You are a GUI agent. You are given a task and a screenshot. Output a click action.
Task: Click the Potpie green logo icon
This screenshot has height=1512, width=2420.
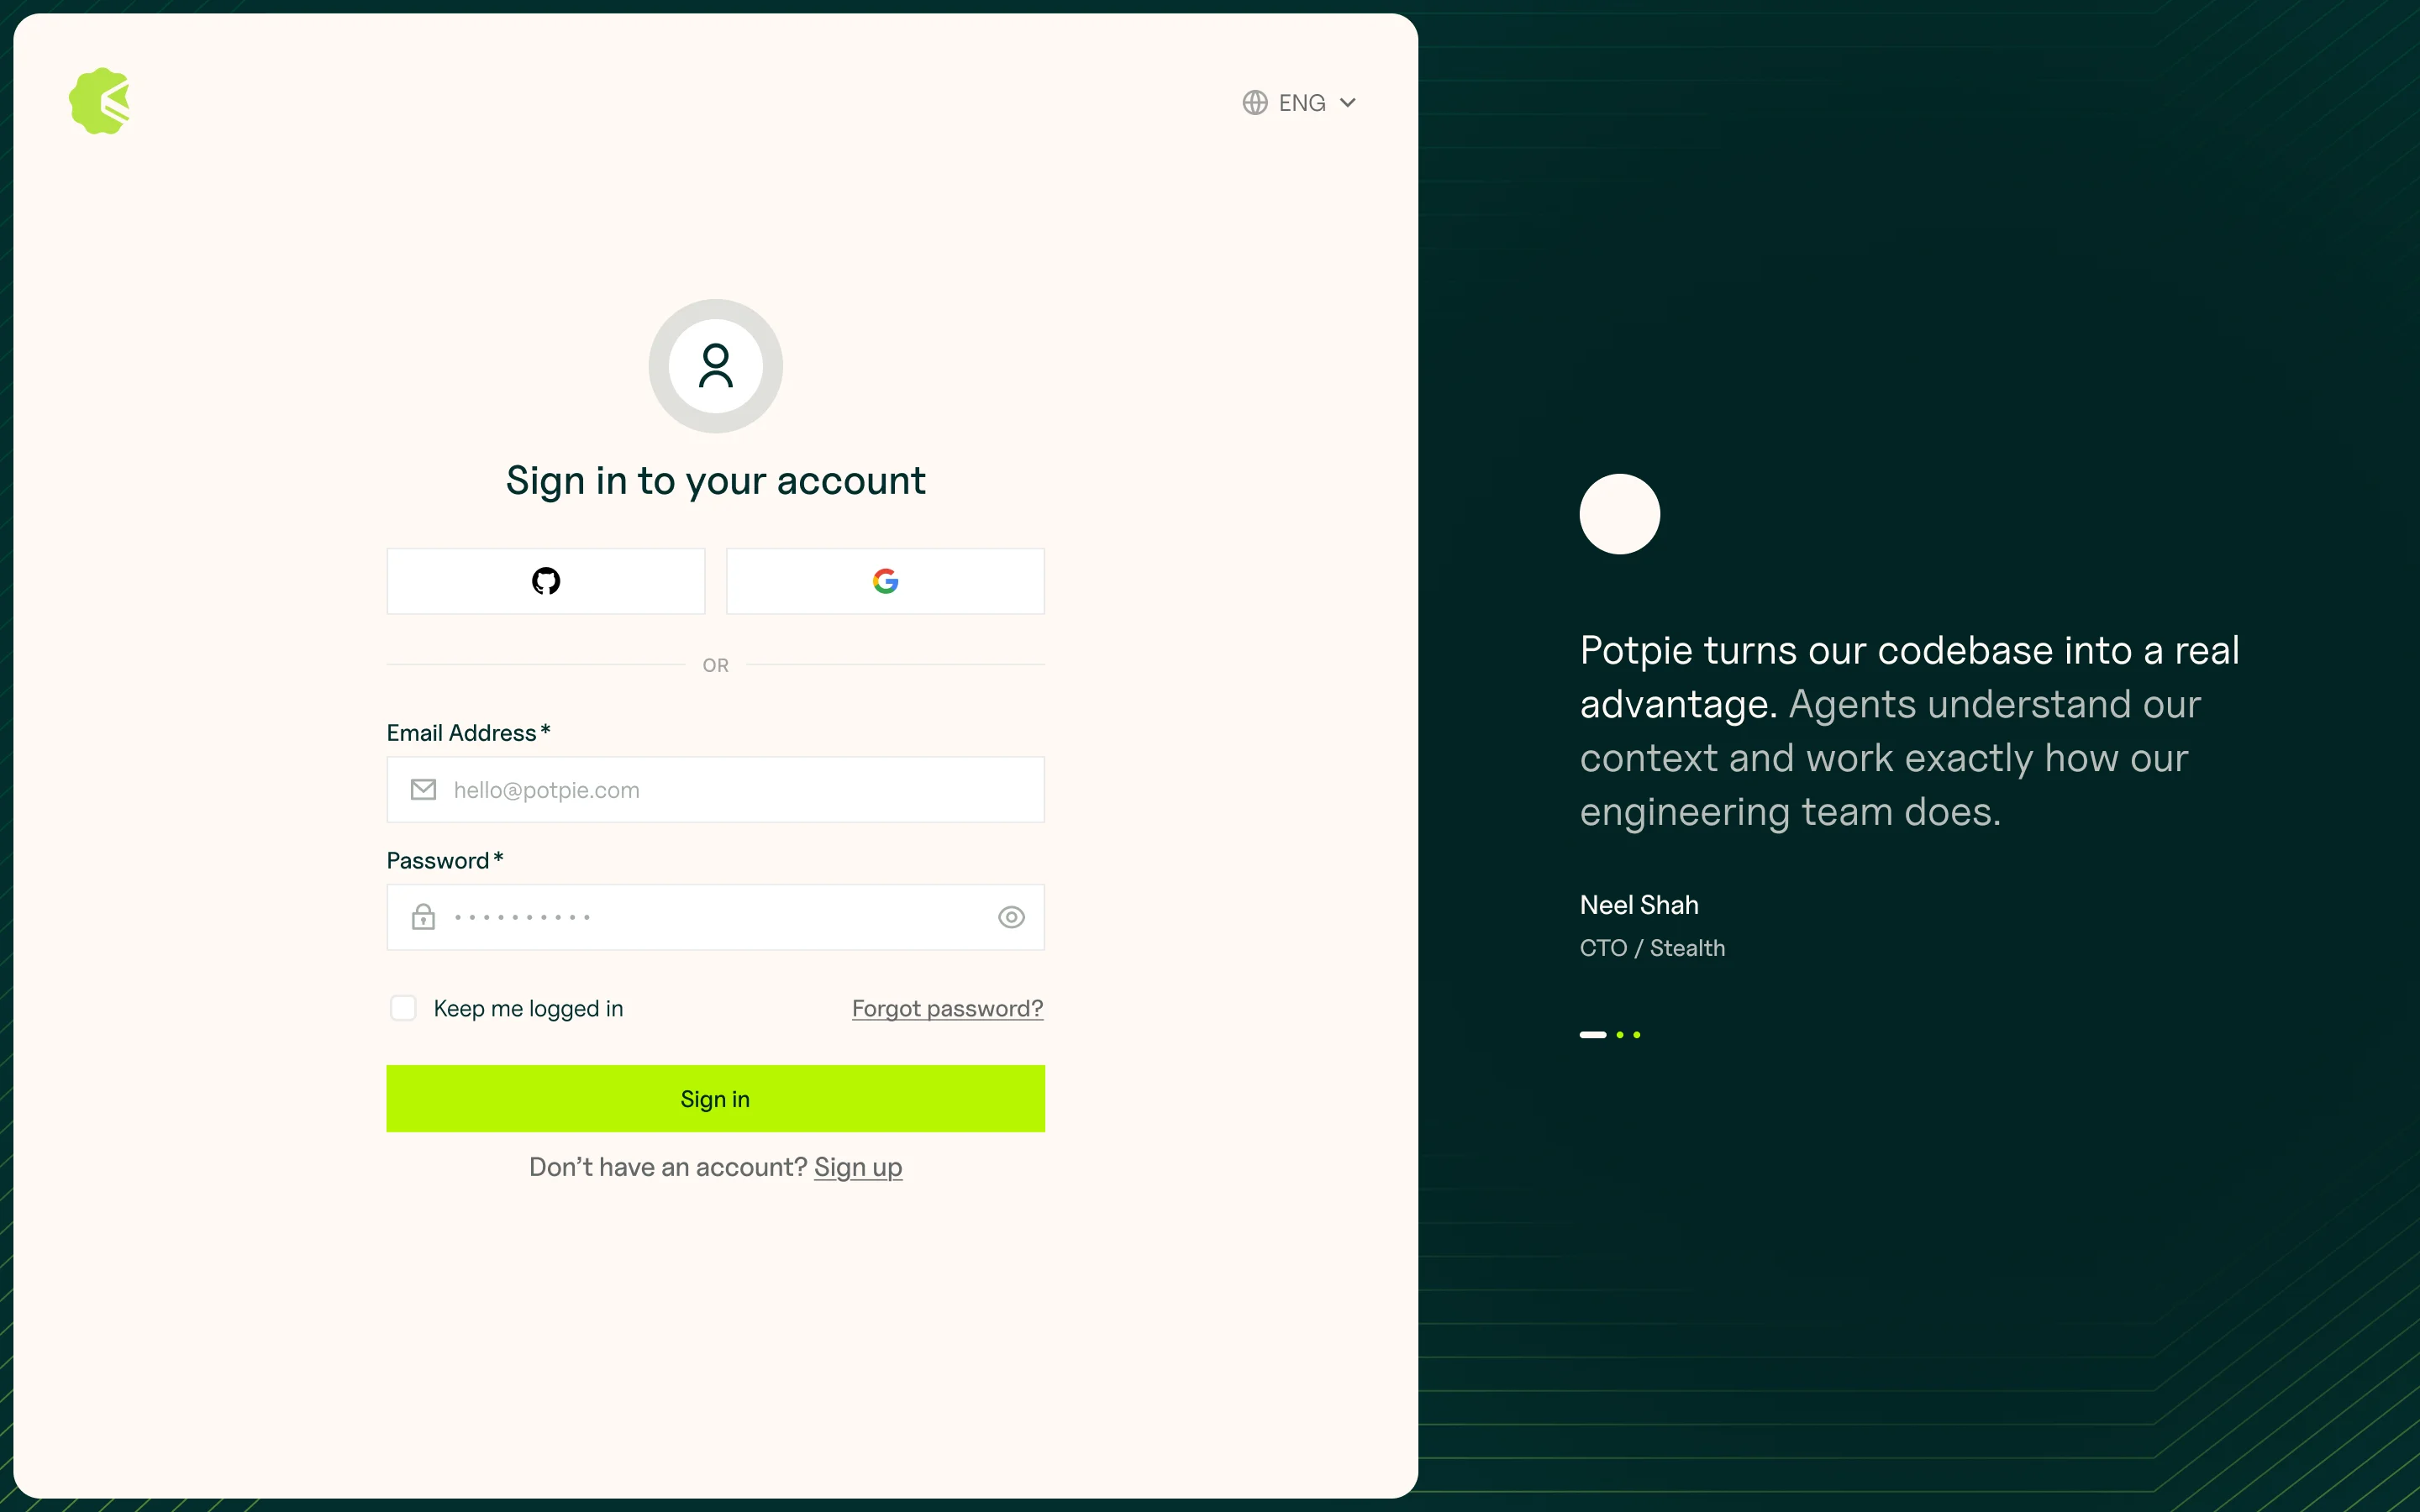pos(100,101)
